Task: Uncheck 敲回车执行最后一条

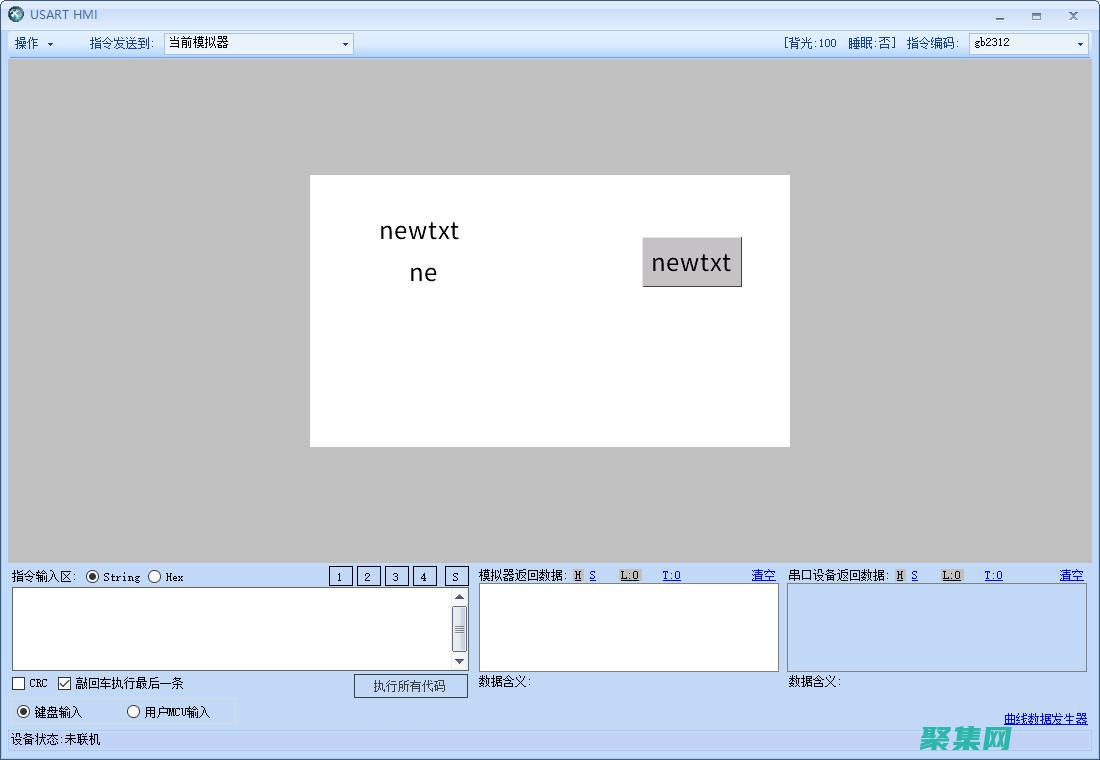Action: (x=65, y=683)
